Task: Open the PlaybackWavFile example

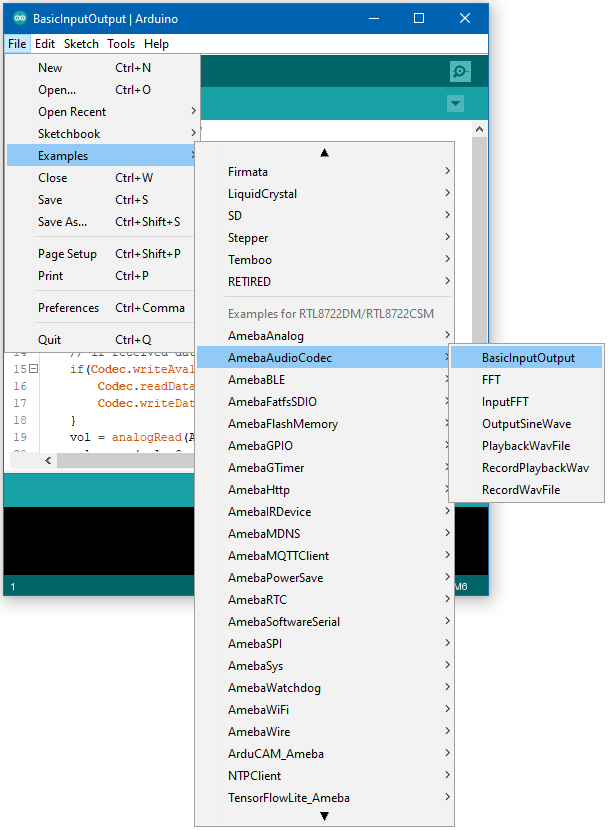Action: click(526, 446)
